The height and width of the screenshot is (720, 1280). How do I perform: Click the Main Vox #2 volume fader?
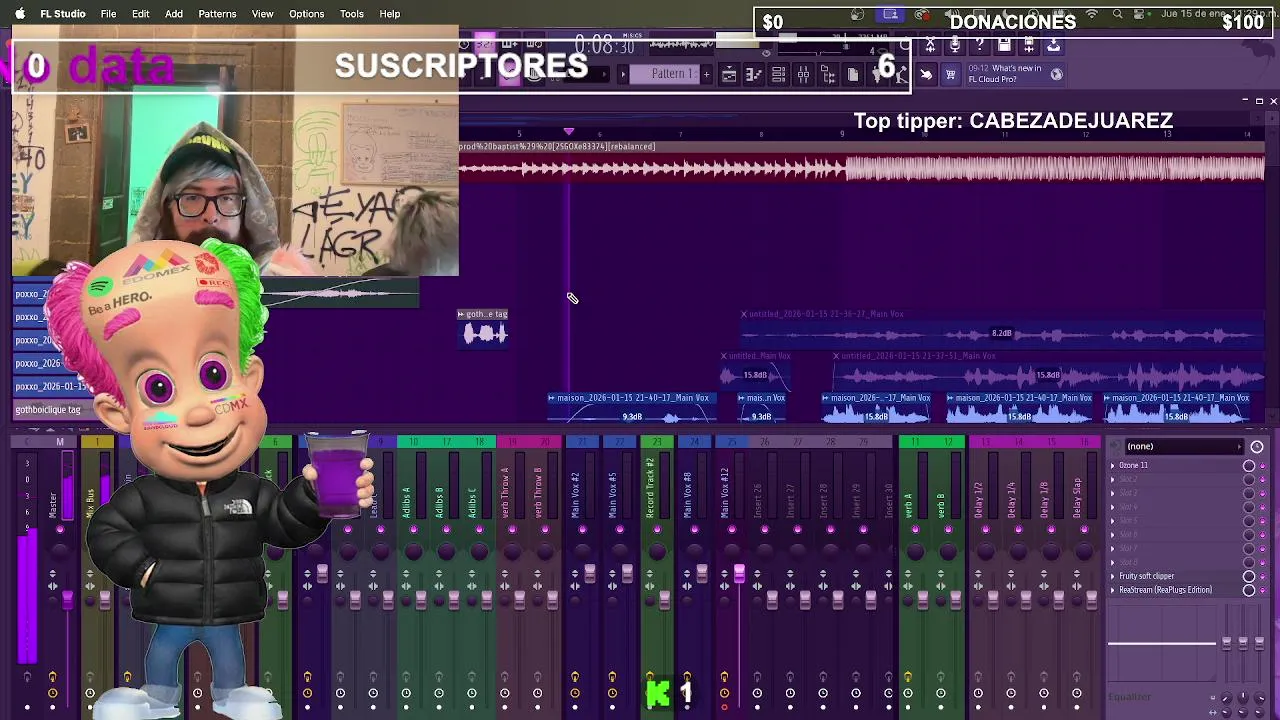pyautogui.click(x=590, y=573)
